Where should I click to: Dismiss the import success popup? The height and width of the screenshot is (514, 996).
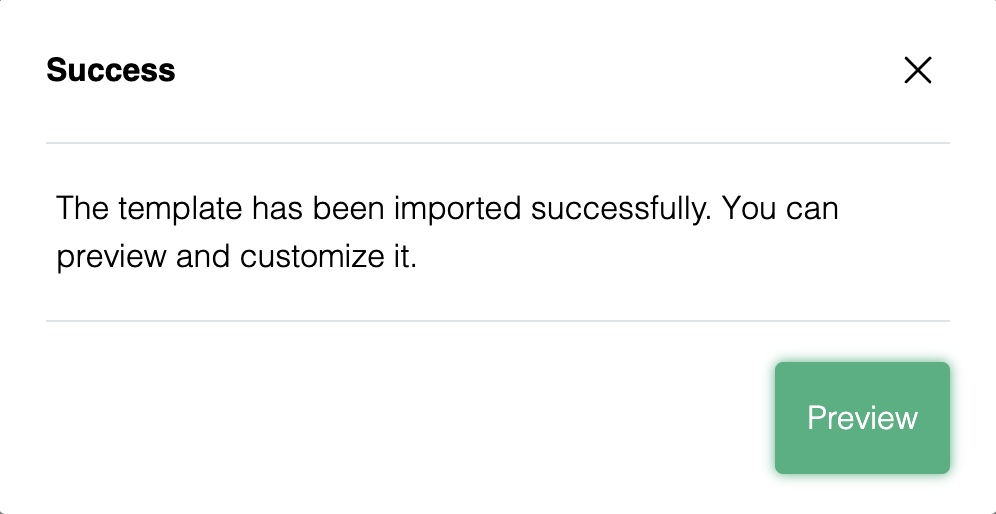(918, 70)
